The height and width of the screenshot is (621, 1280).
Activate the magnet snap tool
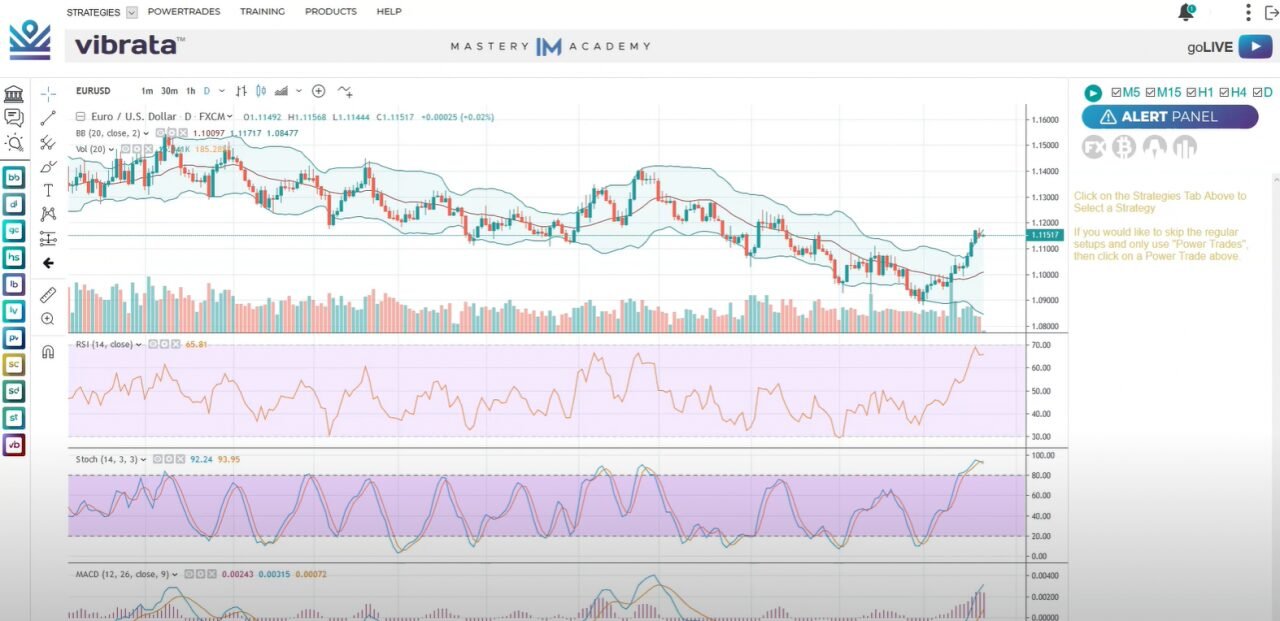[48, 351]
